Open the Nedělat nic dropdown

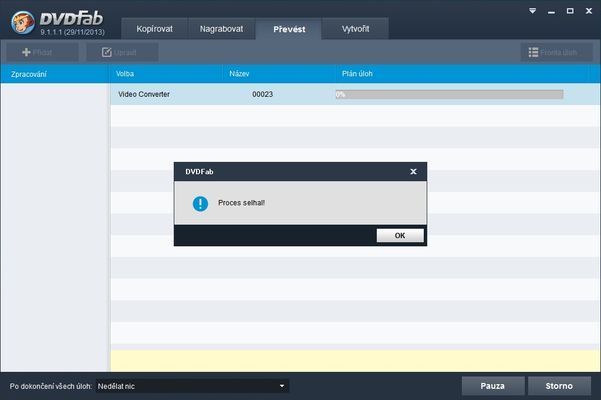click(x=192, y=386)
